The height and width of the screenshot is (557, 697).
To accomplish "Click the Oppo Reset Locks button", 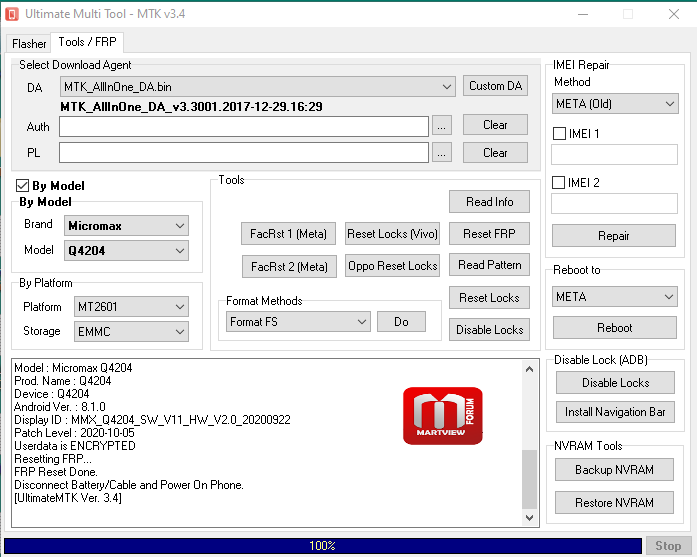I will click(393, 265).
